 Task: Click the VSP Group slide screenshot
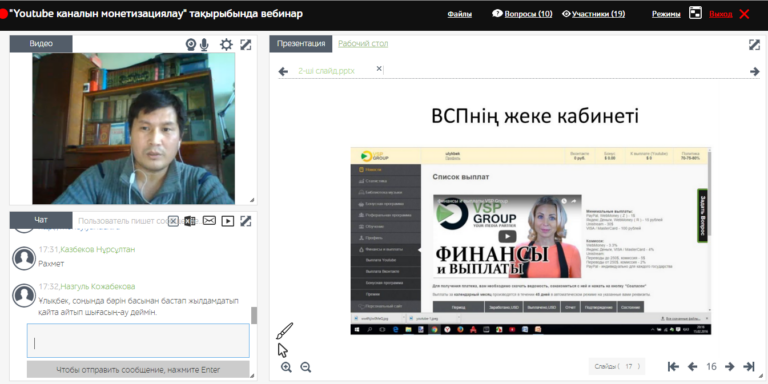point(530,240)
